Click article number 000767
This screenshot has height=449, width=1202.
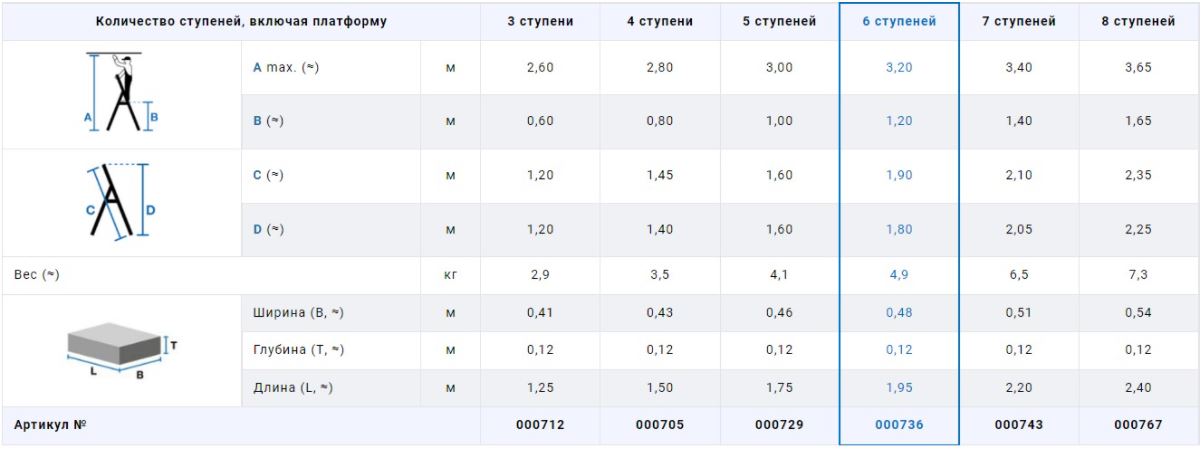pos(1138,425)
